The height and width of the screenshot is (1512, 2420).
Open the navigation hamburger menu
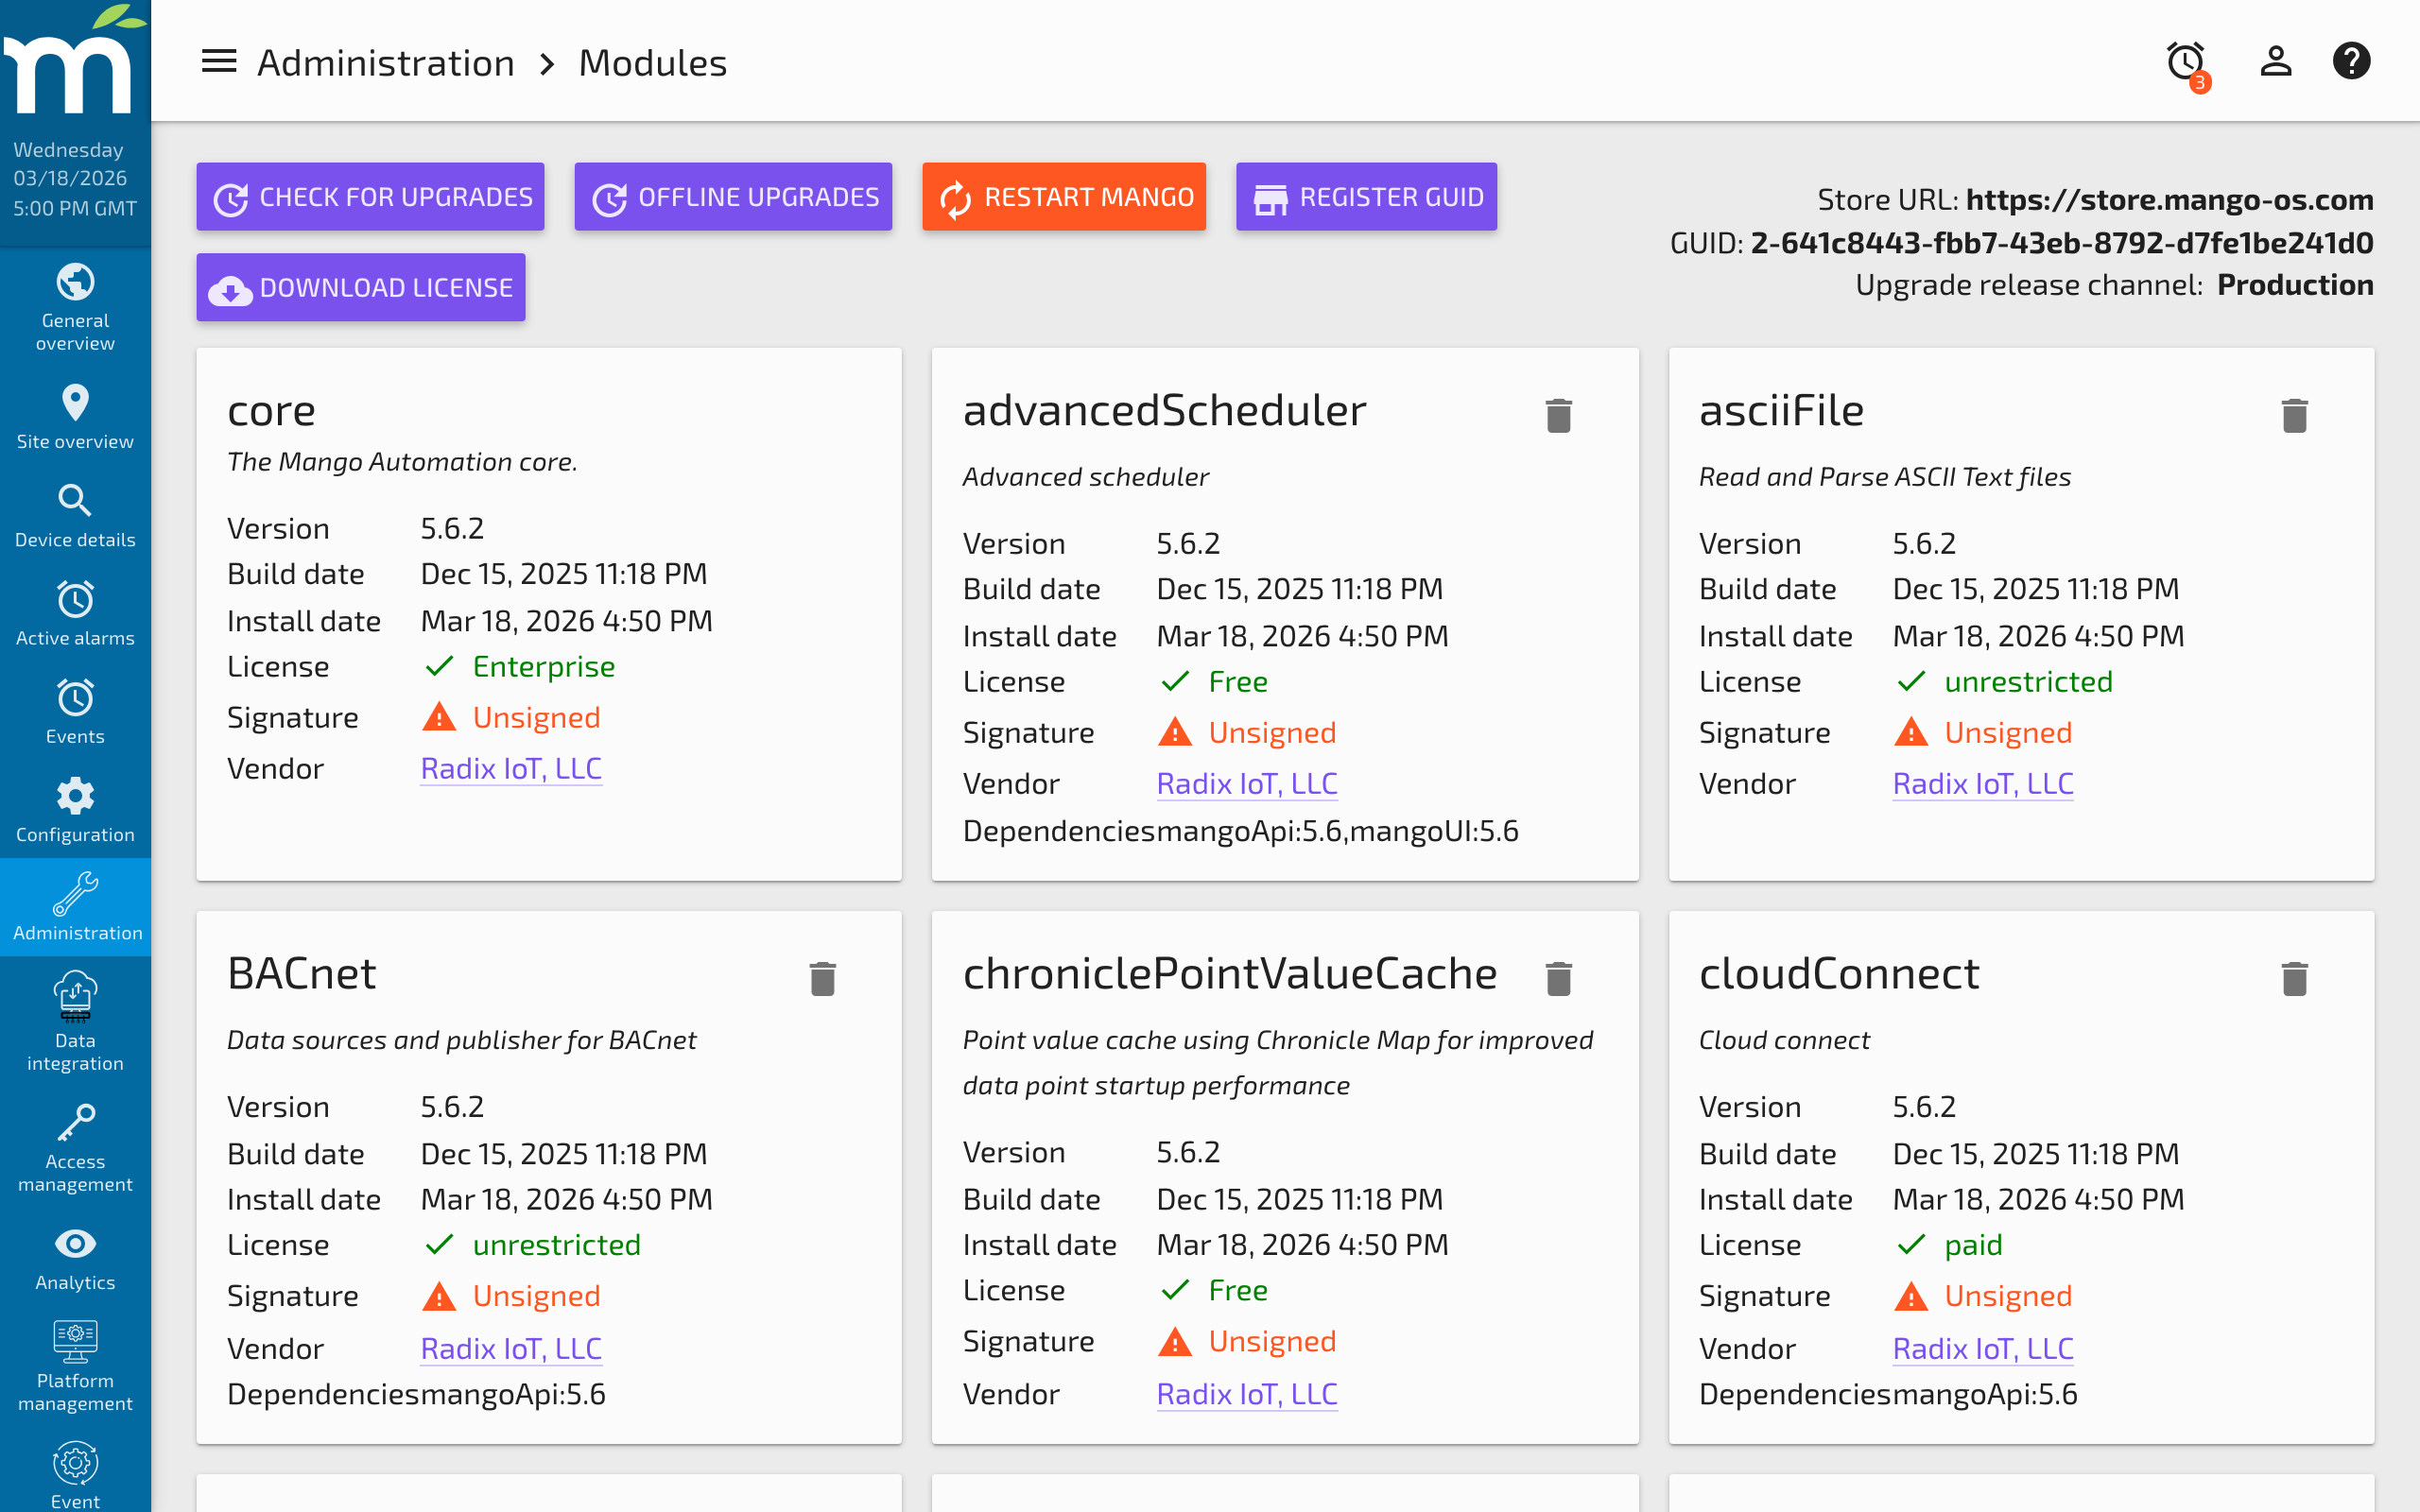coord(218,61)
